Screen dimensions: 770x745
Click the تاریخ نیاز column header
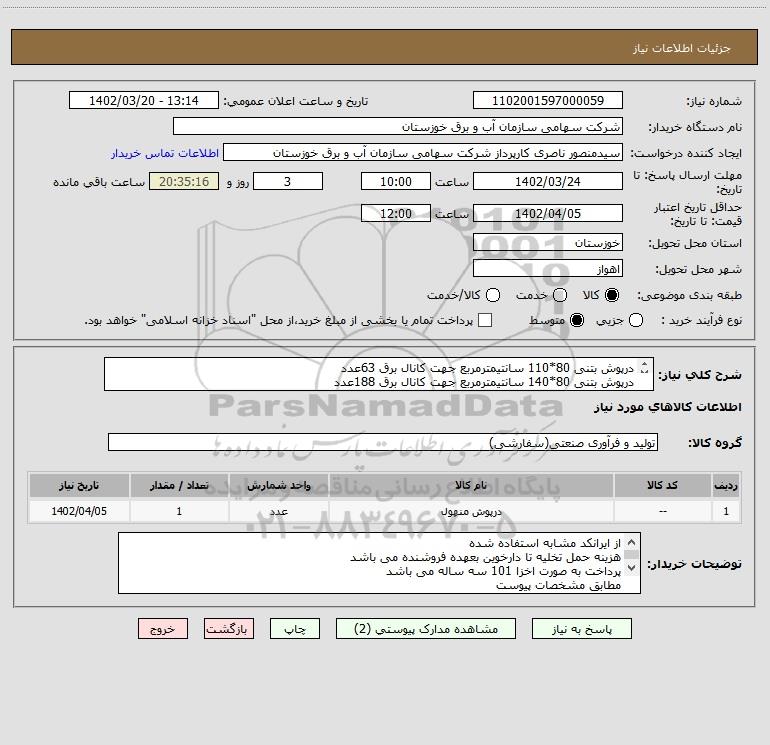click(x=79, y=485)
